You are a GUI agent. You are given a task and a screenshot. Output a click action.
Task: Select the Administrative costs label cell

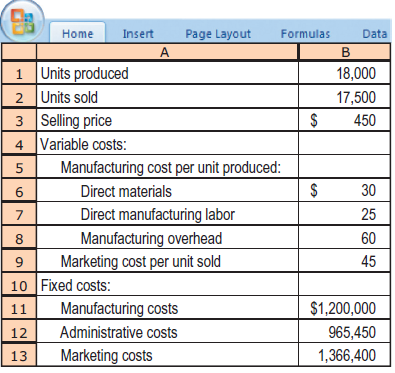[x=167, y=332]
